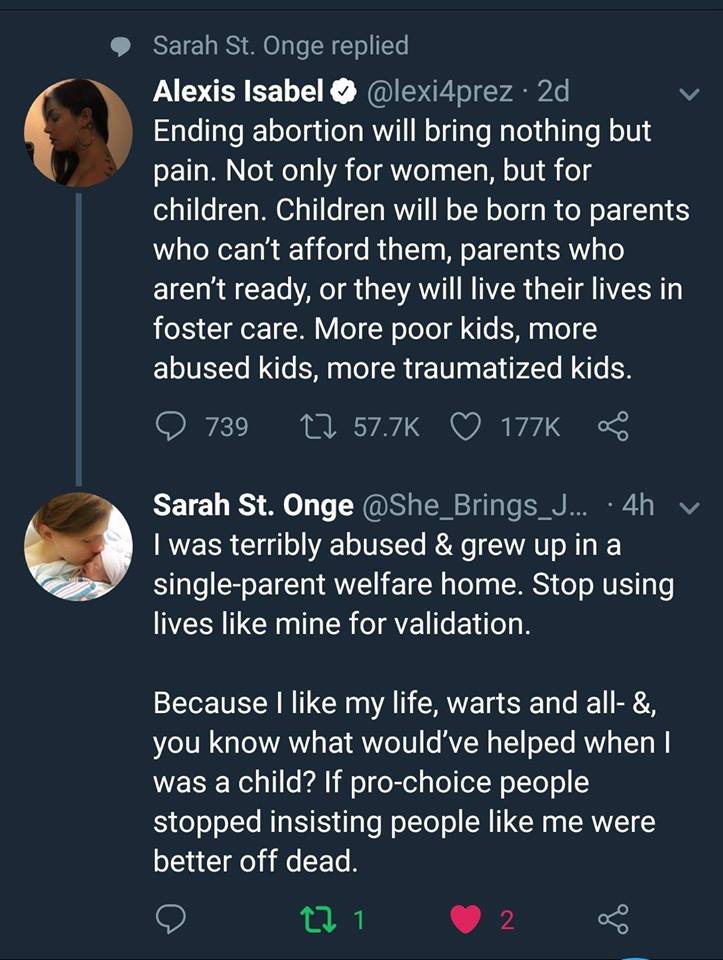Click the reply bubble icon beside 'replied' header

coord(120,46)
